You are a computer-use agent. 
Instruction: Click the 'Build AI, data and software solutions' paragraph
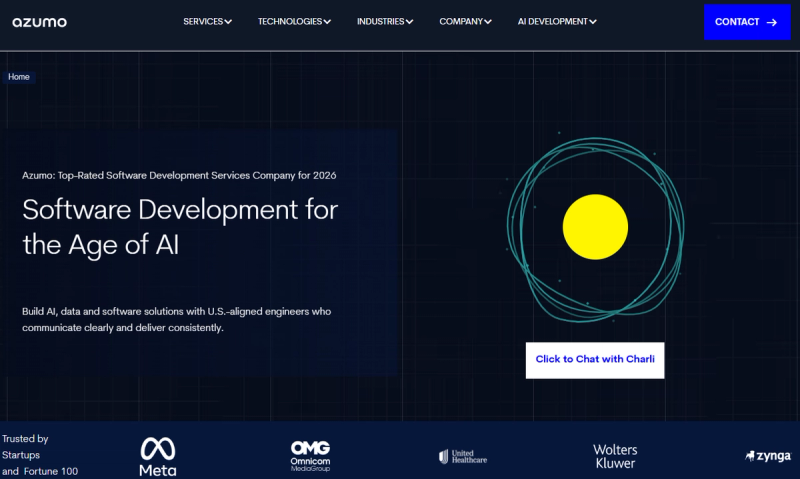177,319
